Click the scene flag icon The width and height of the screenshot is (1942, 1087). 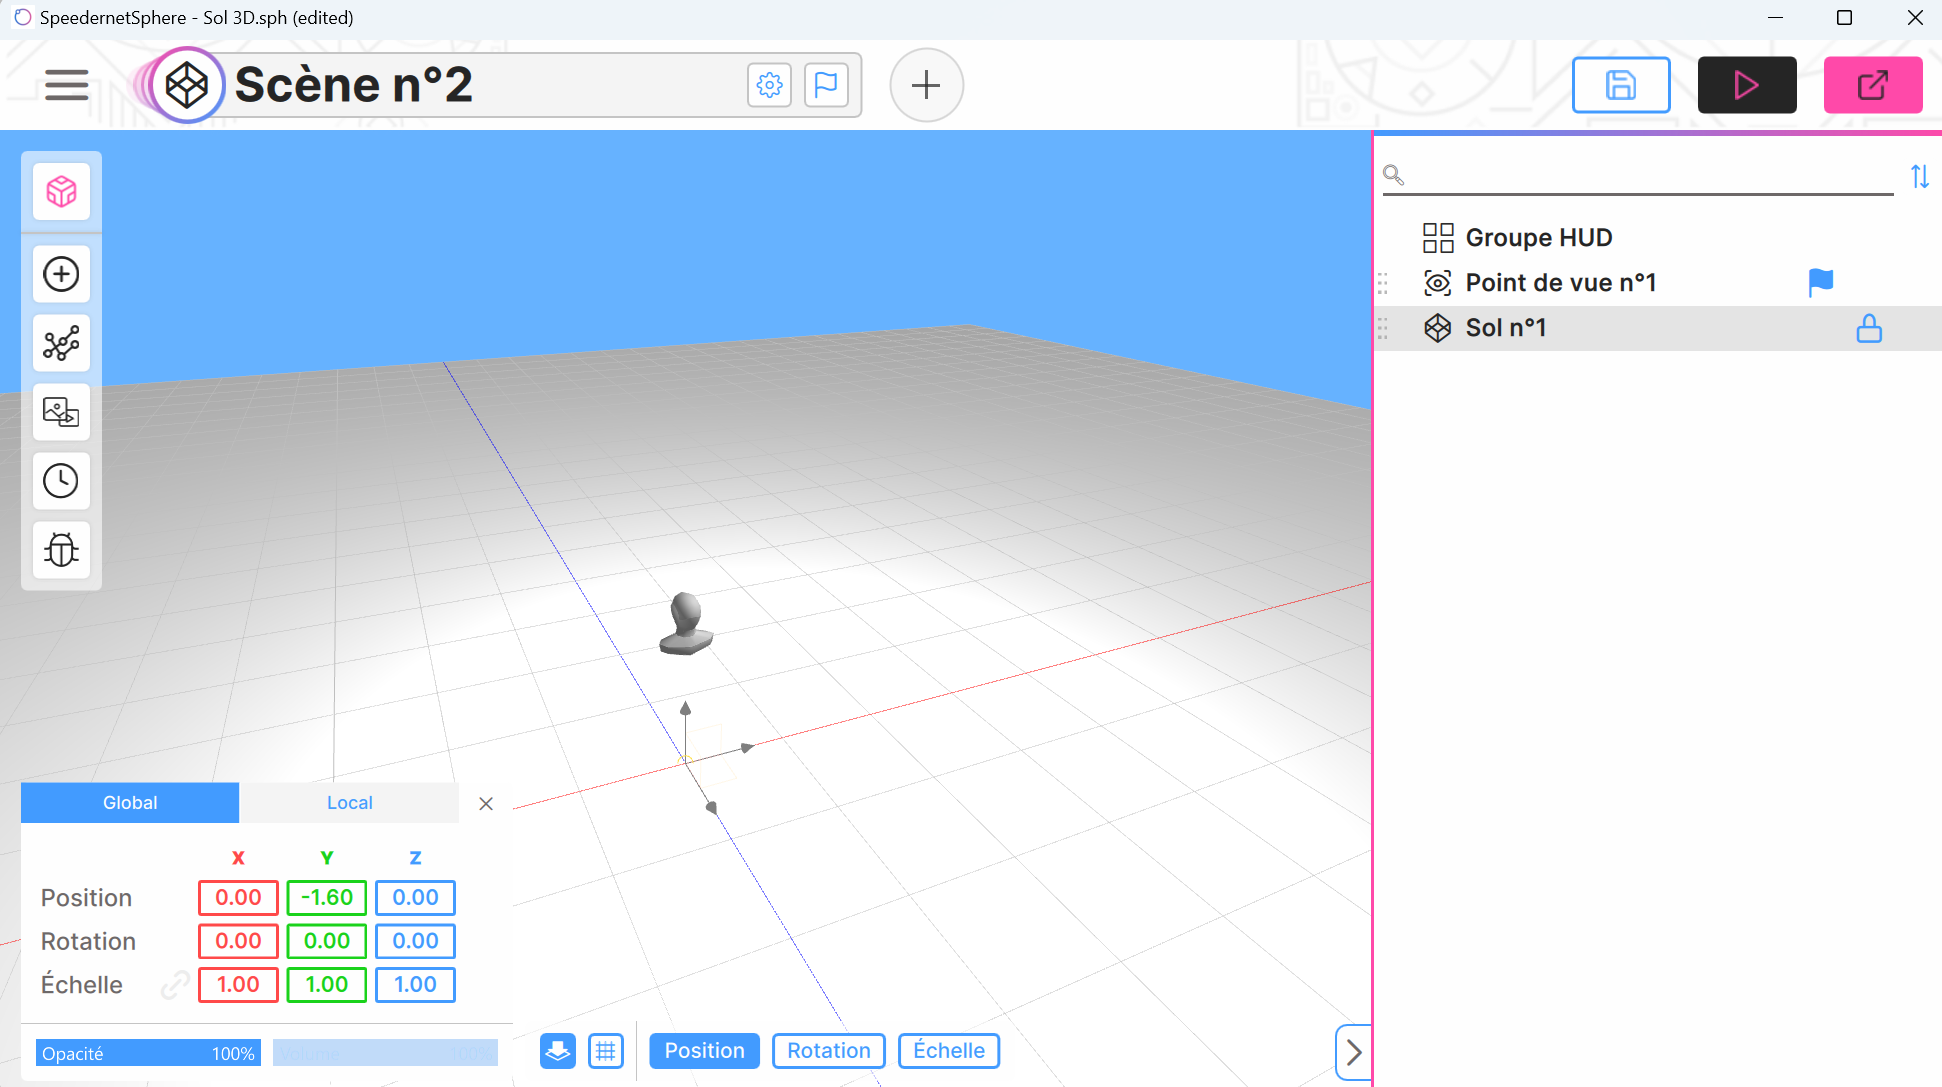826,85
